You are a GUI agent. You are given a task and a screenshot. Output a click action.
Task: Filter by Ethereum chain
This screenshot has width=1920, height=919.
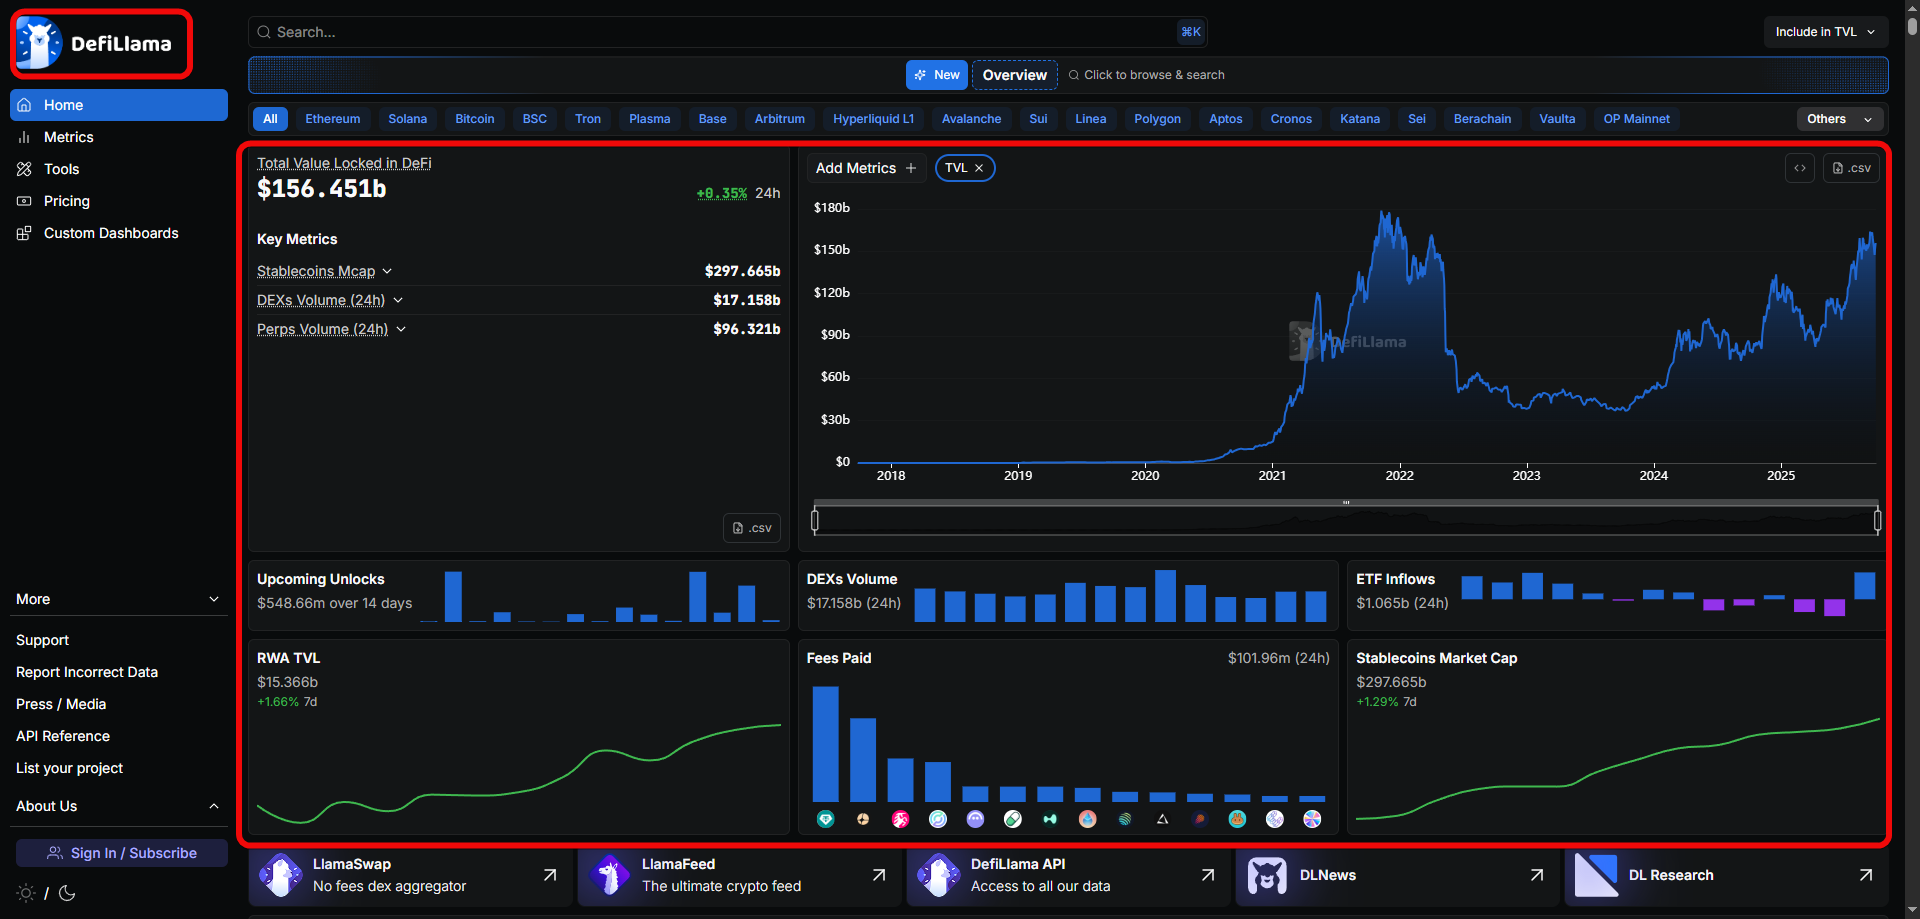[332, 119]
